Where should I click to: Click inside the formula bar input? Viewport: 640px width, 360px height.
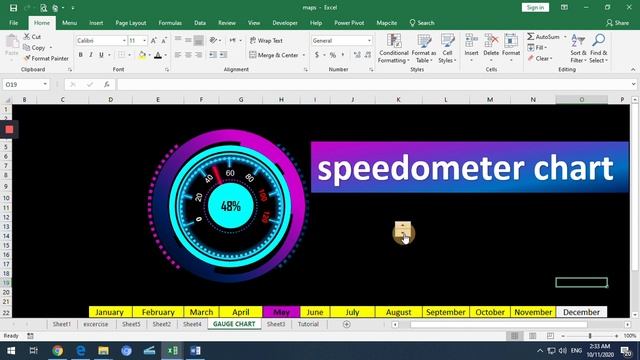point(373,84)
